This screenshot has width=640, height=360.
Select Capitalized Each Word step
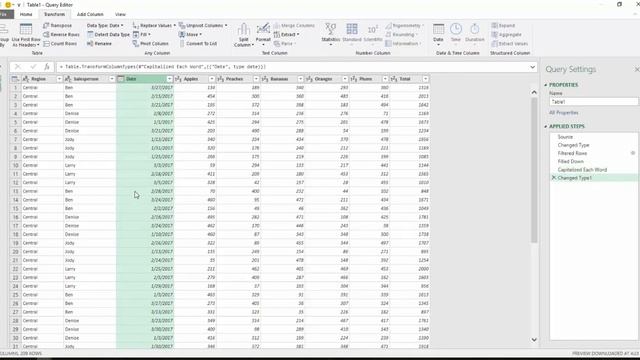[582, 169]
